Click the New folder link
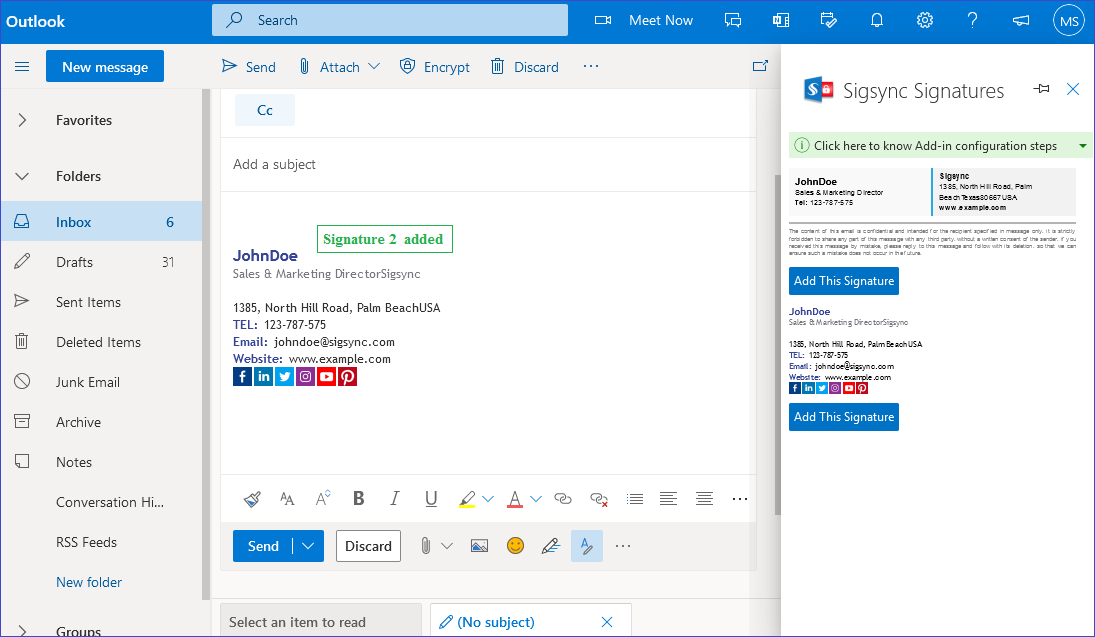1095x637 pixels. [89, 582]
